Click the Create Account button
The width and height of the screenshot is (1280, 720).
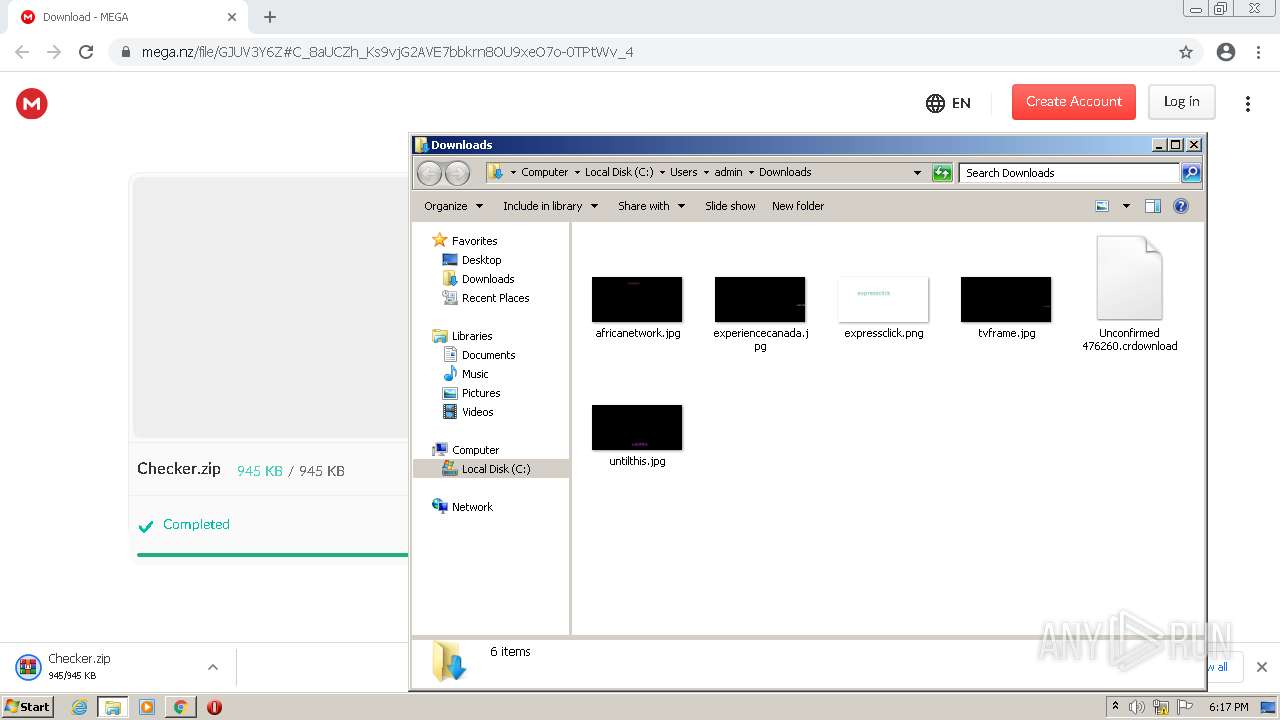pyautogui.click(x=1073, y=102)
